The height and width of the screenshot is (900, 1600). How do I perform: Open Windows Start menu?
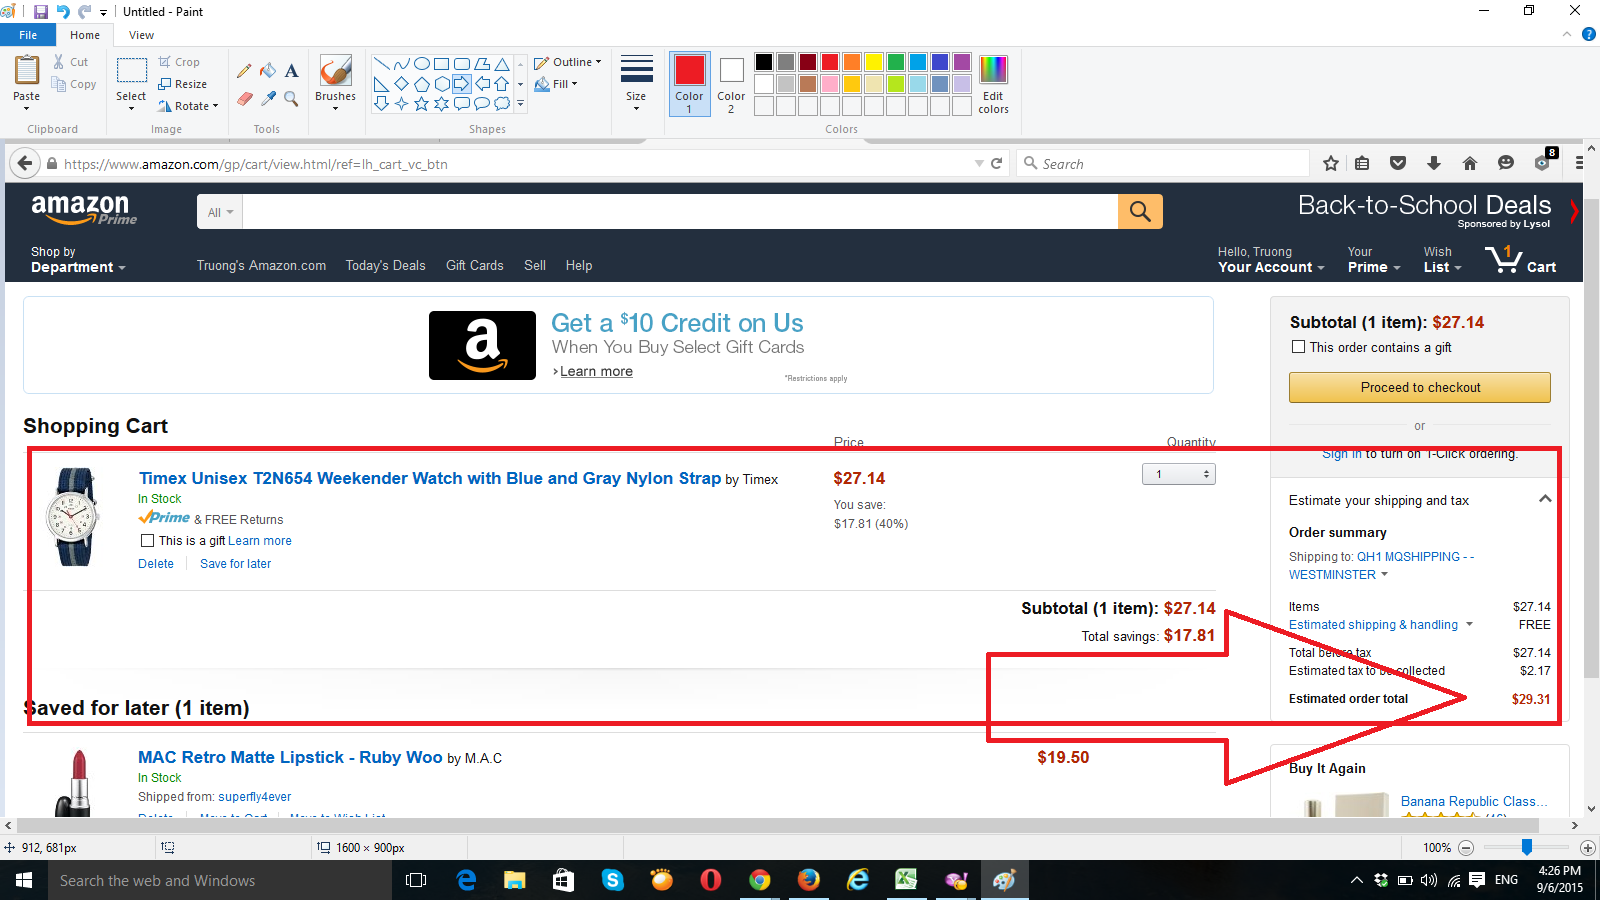[x=24, y=880]
